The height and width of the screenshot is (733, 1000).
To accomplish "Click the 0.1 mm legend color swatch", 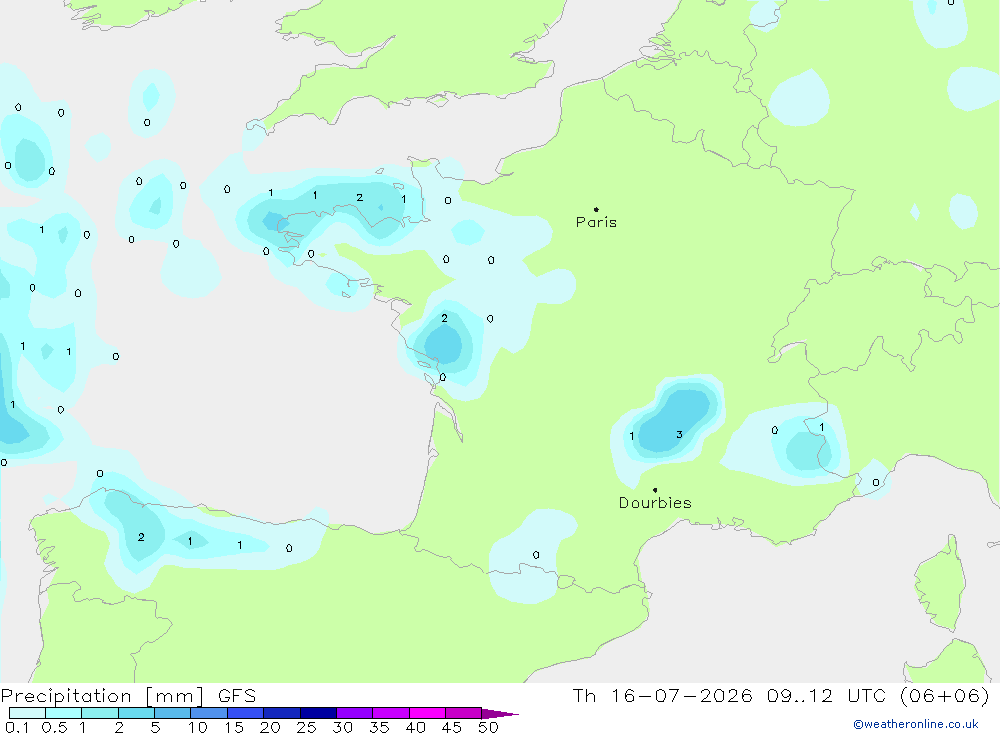I will point(27,713).
